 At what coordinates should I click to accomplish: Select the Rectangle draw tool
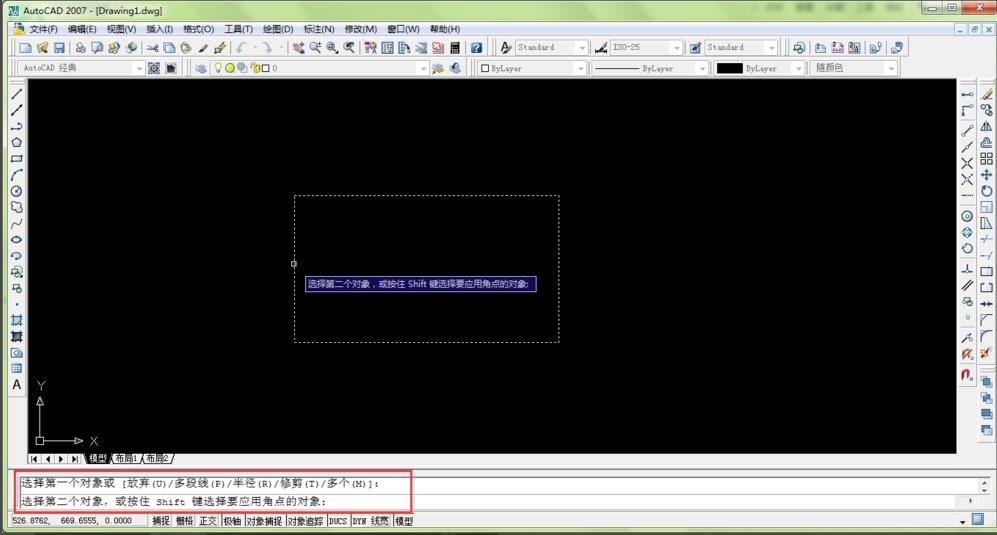point(17,159)
